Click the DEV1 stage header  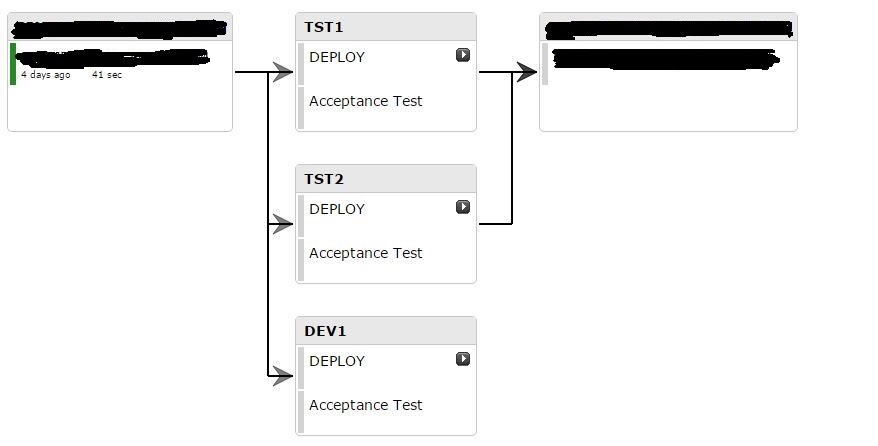coord(325,331)
